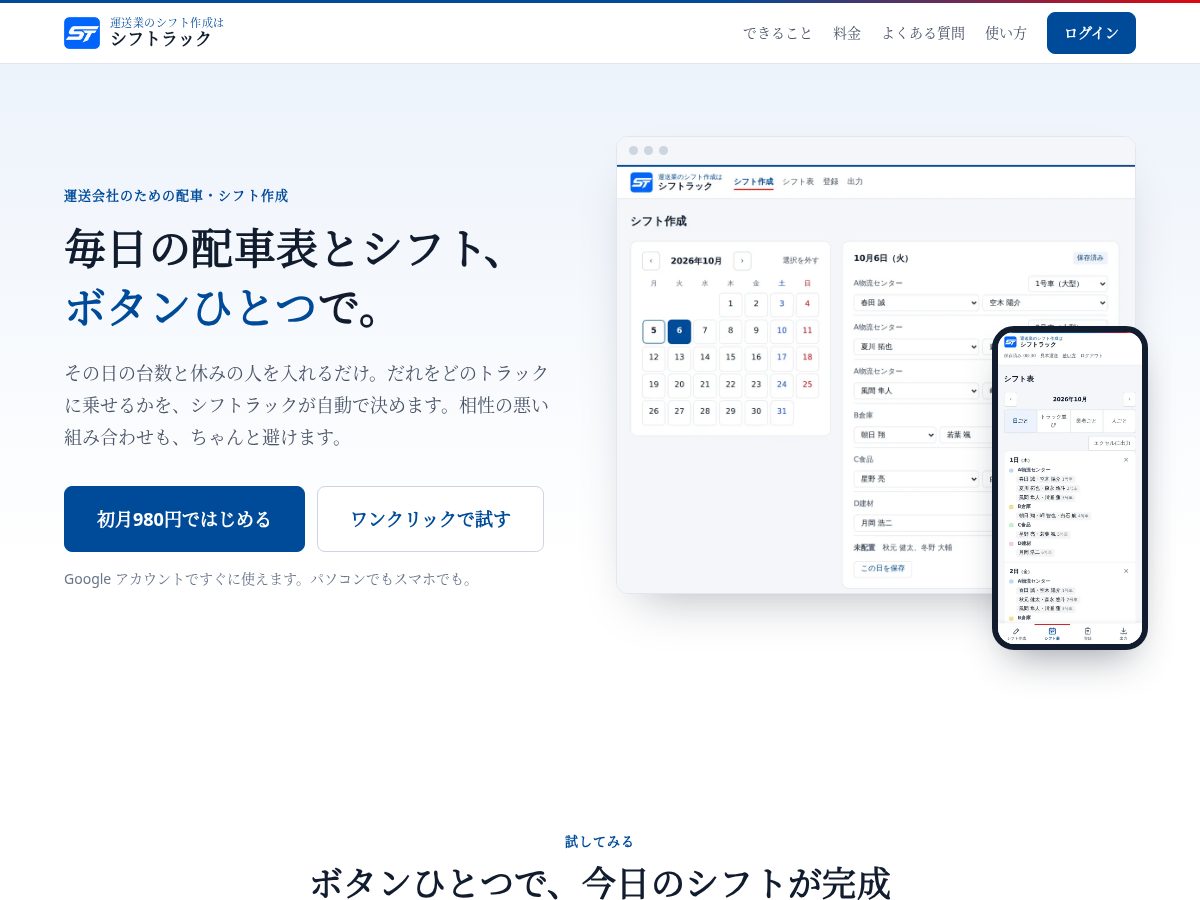The image size is (1200, 900).
Task: Tap pencil シフト作成 icon in phone bottom bar
Action: click(1016, 633)
